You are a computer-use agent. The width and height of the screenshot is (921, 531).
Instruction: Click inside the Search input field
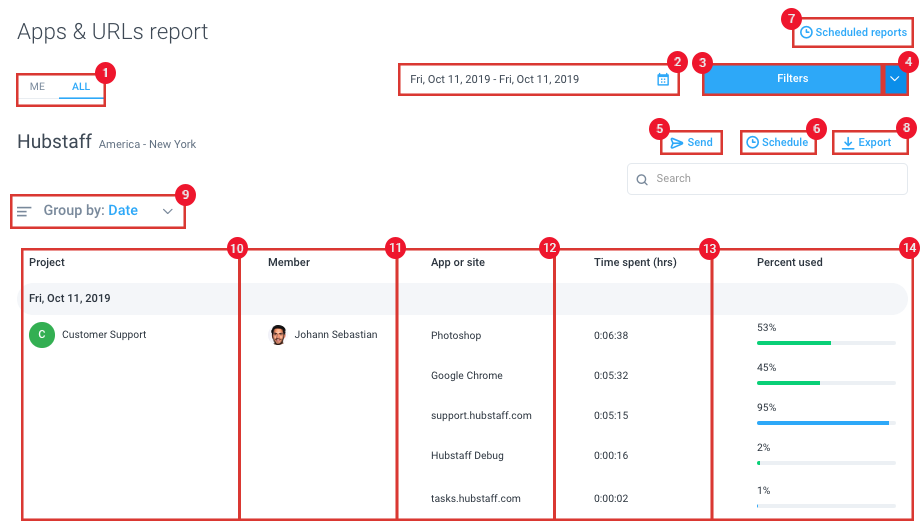pyautogui.click(x=767, y=179)
